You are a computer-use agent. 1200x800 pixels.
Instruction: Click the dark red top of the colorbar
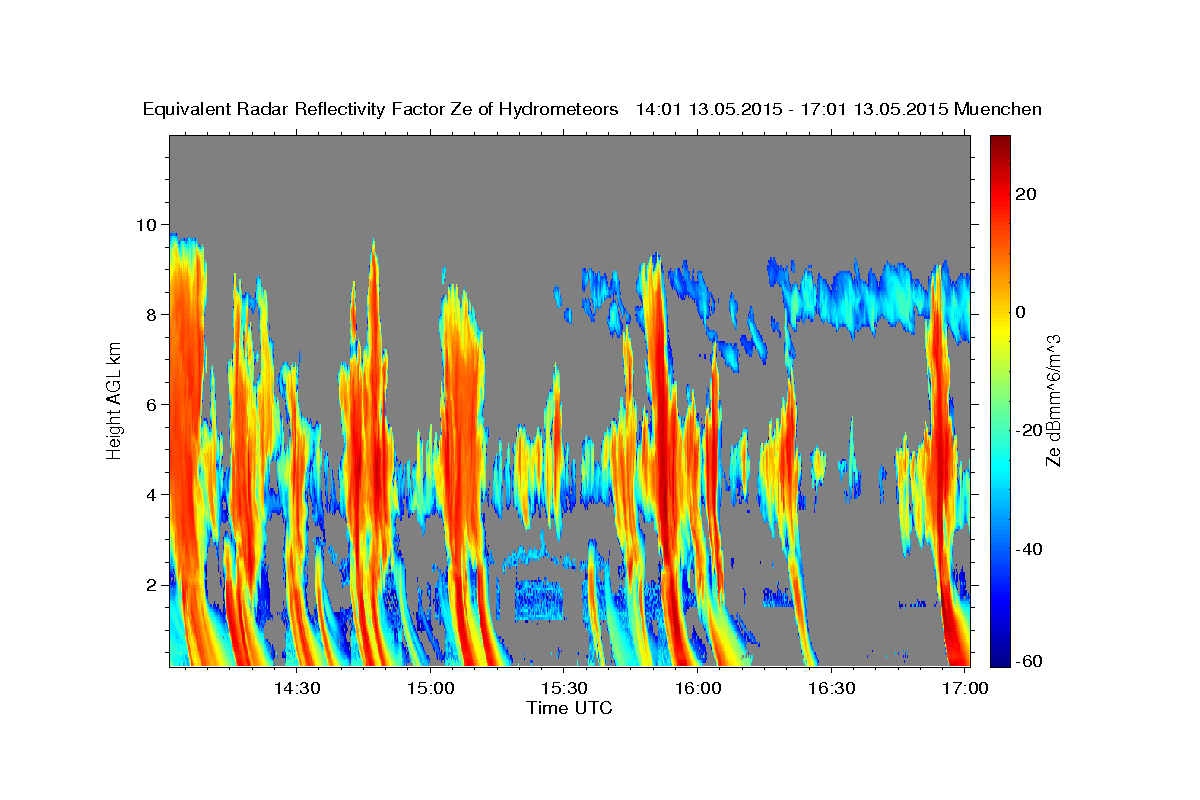(x=1000, y=143)
